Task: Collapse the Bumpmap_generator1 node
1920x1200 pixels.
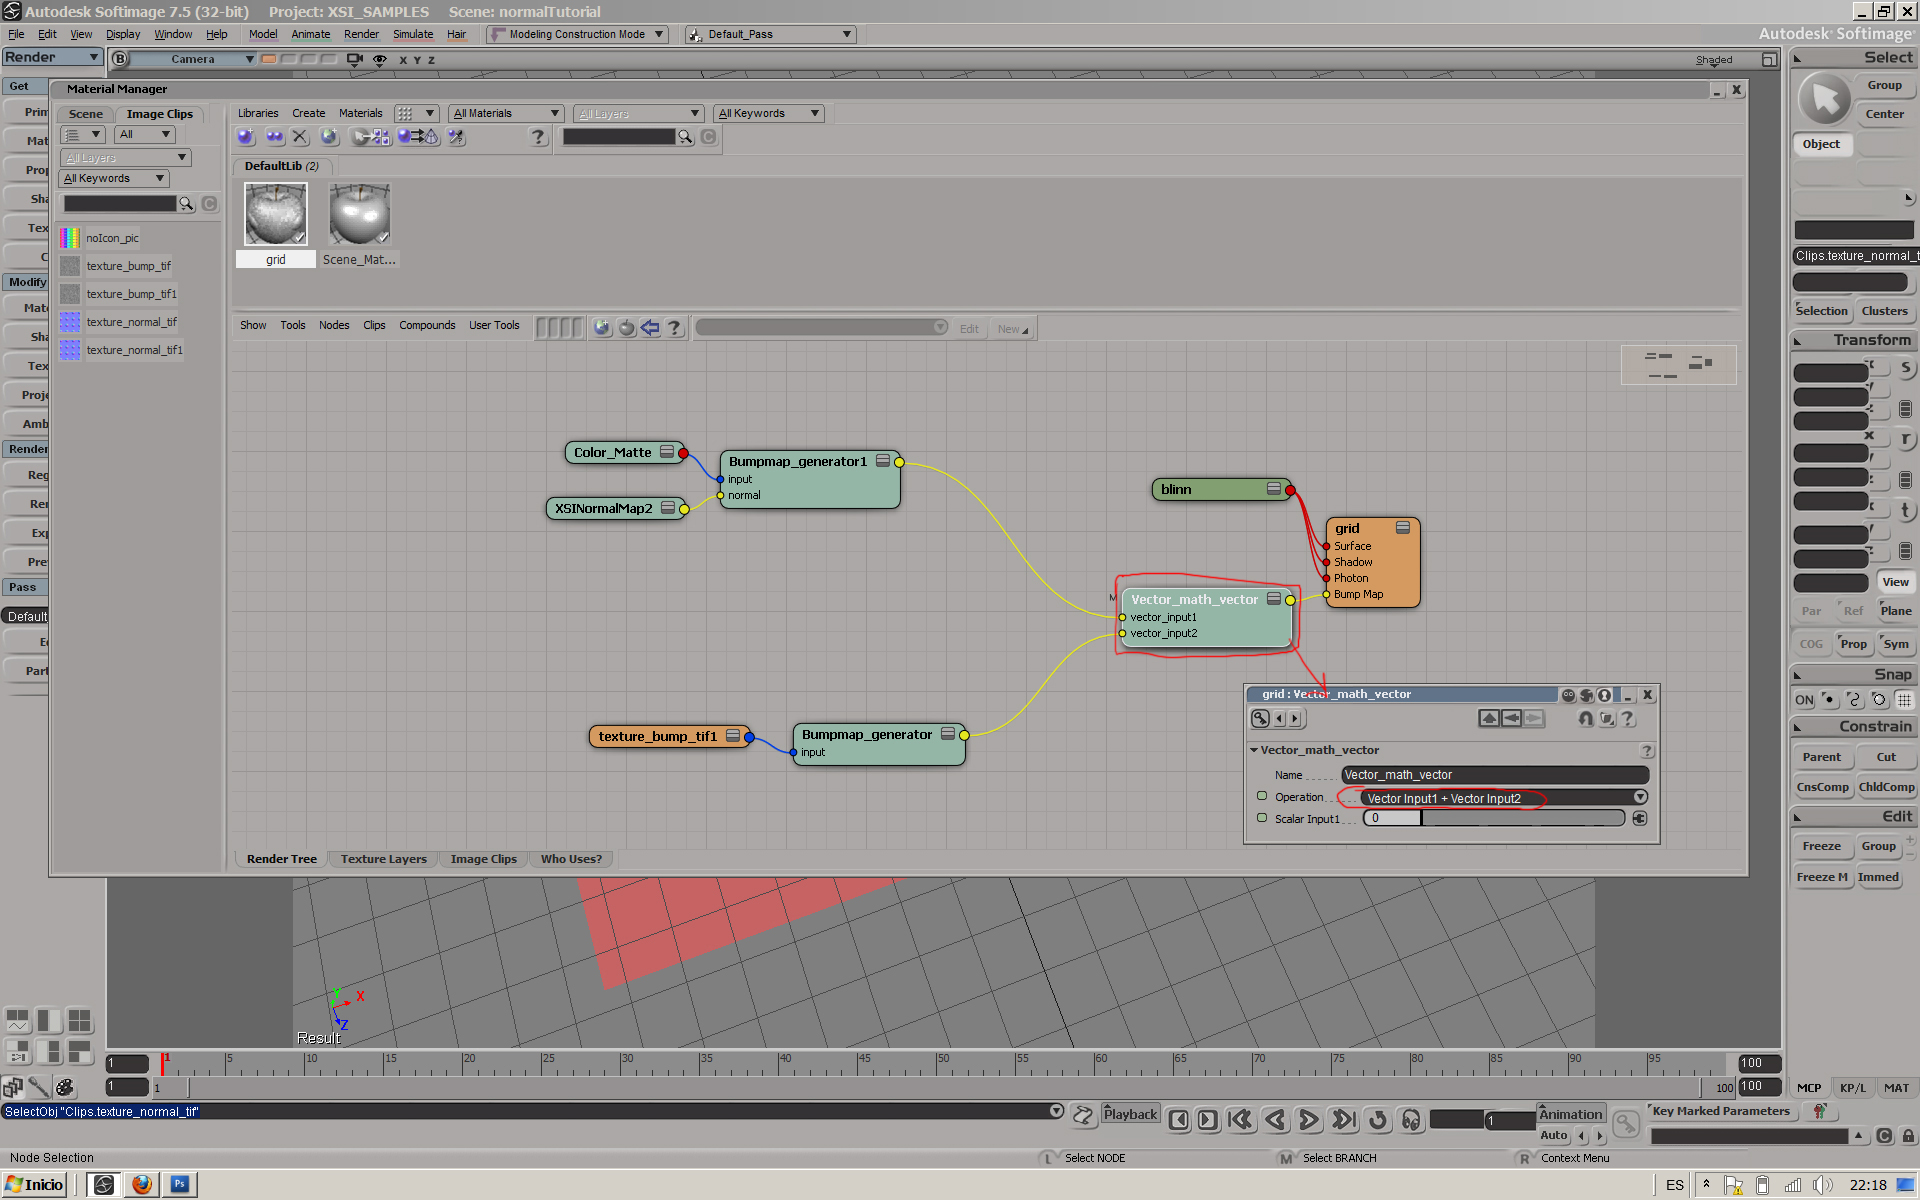Action: point(883,461)
